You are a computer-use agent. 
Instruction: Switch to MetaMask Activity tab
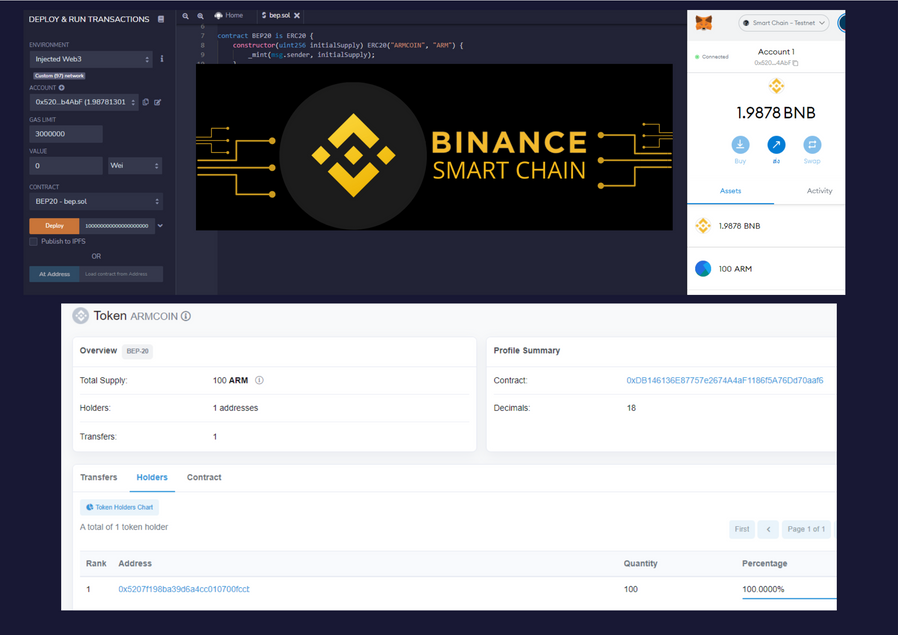819,190
